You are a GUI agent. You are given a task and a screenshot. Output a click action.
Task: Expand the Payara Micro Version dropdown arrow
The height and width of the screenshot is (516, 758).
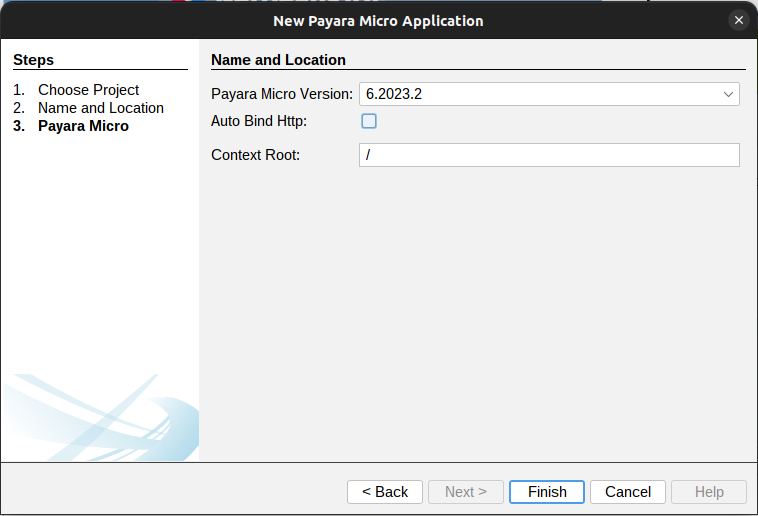point(728,95)
